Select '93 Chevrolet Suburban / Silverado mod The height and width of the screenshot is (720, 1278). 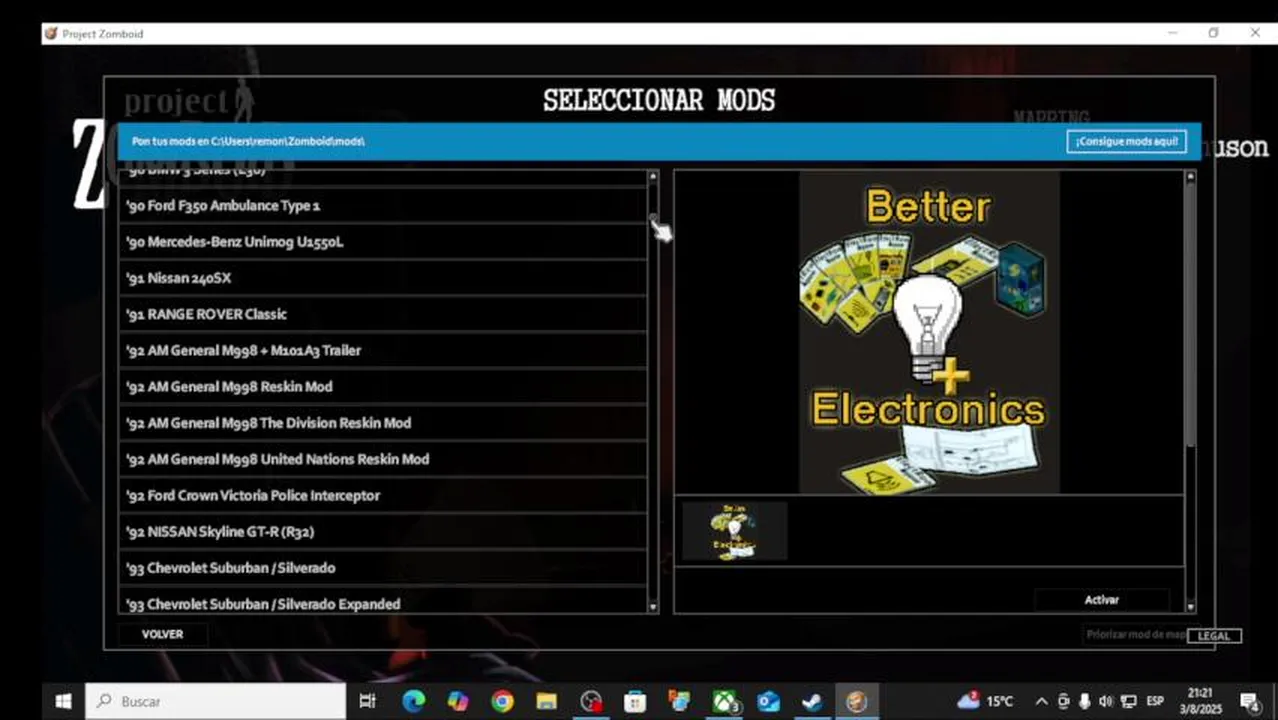coord(383,568)
